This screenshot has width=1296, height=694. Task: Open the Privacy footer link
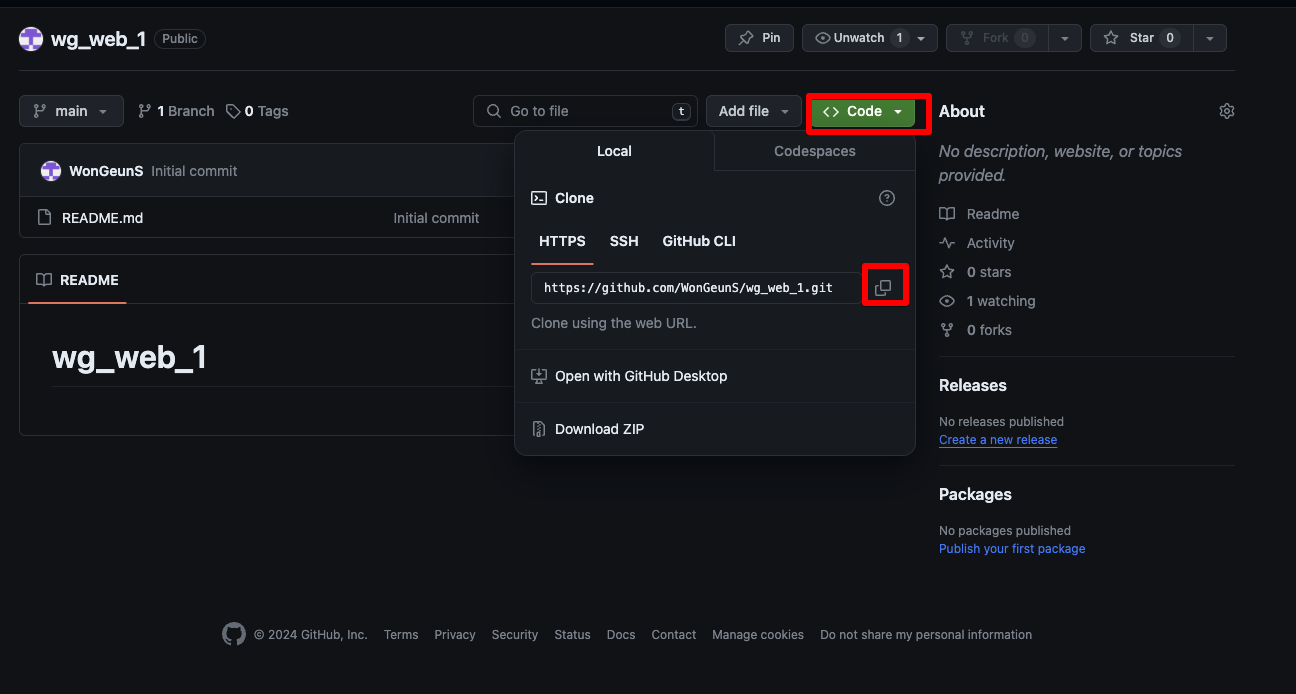click(x=455, y=635)
